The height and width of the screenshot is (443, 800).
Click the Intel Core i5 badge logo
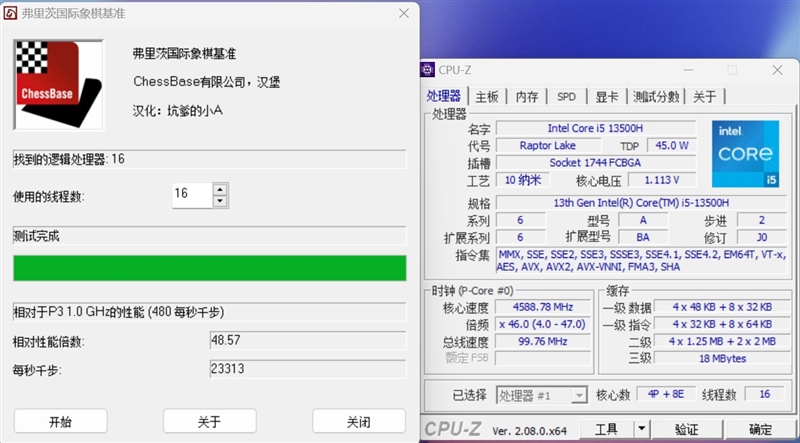[744, 154]
